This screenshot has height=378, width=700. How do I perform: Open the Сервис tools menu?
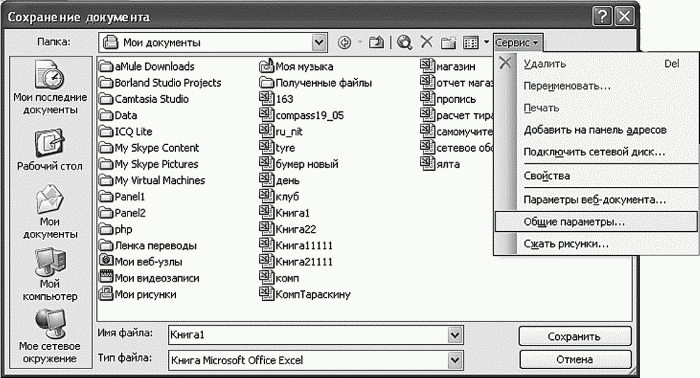tap(517, 42)
